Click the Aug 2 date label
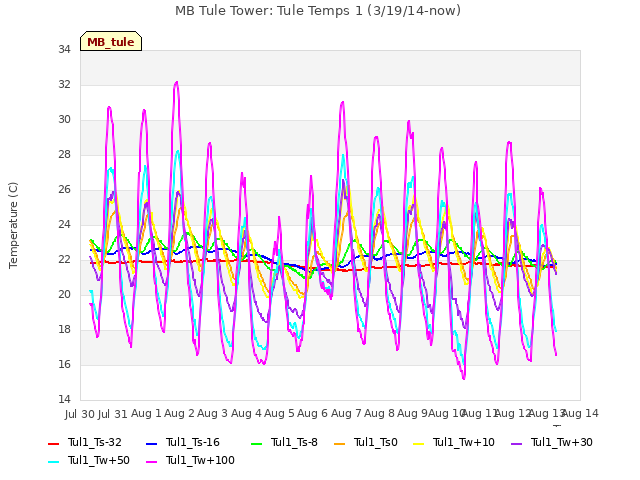Screen dimensions: 640x480 coord(180,414)
